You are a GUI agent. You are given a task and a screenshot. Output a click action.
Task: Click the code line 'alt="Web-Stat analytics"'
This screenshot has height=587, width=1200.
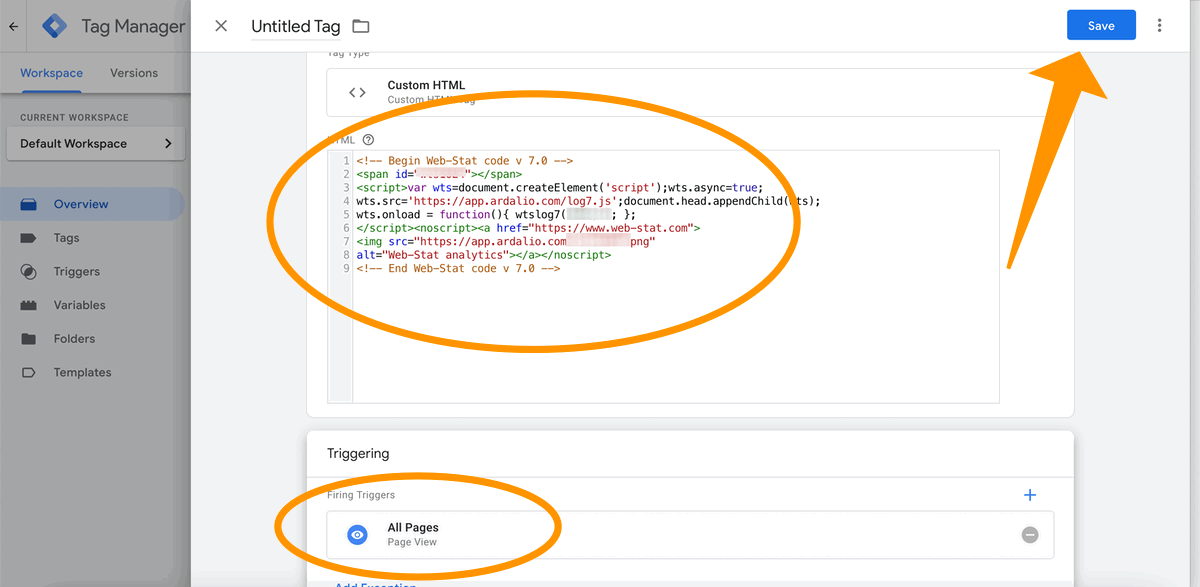pos(483,255)
